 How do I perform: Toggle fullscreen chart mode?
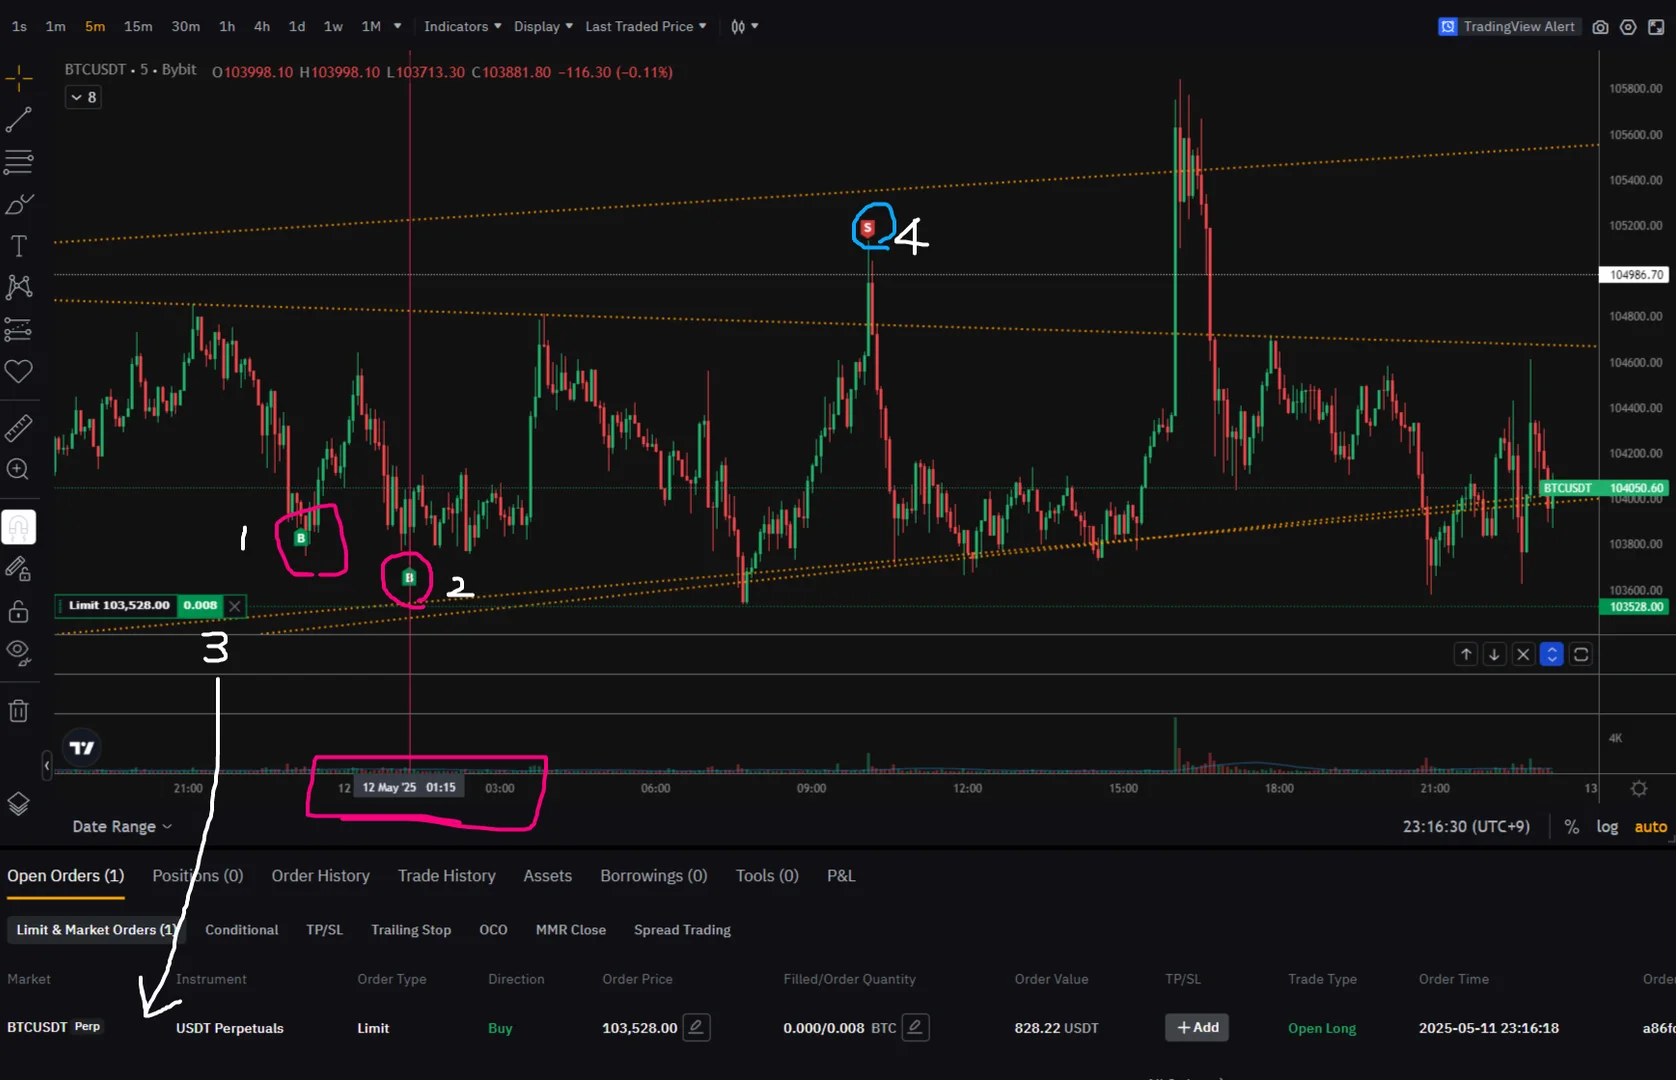[x=1656, y=27]
